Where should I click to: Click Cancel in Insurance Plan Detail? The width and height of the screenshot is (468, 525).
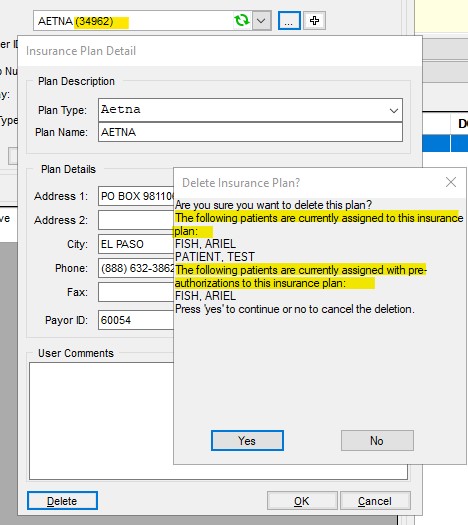coord(375,501)
